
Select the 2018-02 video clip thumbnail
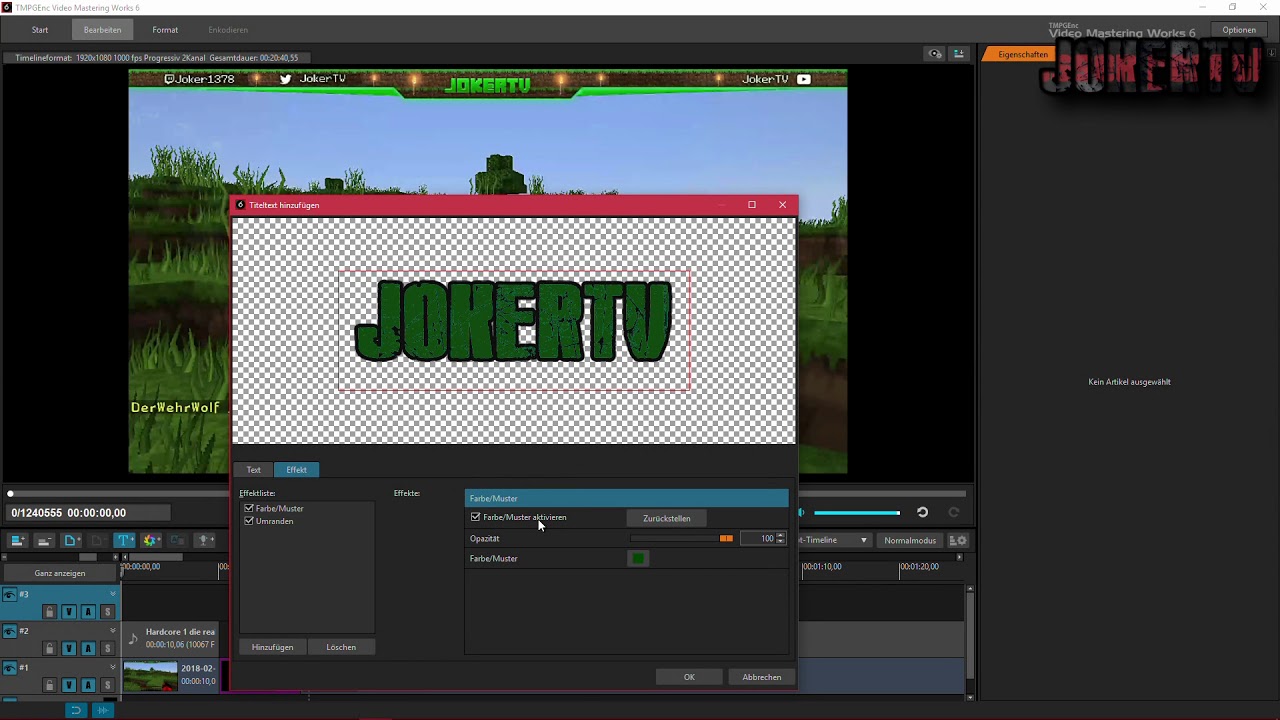[x=150, y=676]
